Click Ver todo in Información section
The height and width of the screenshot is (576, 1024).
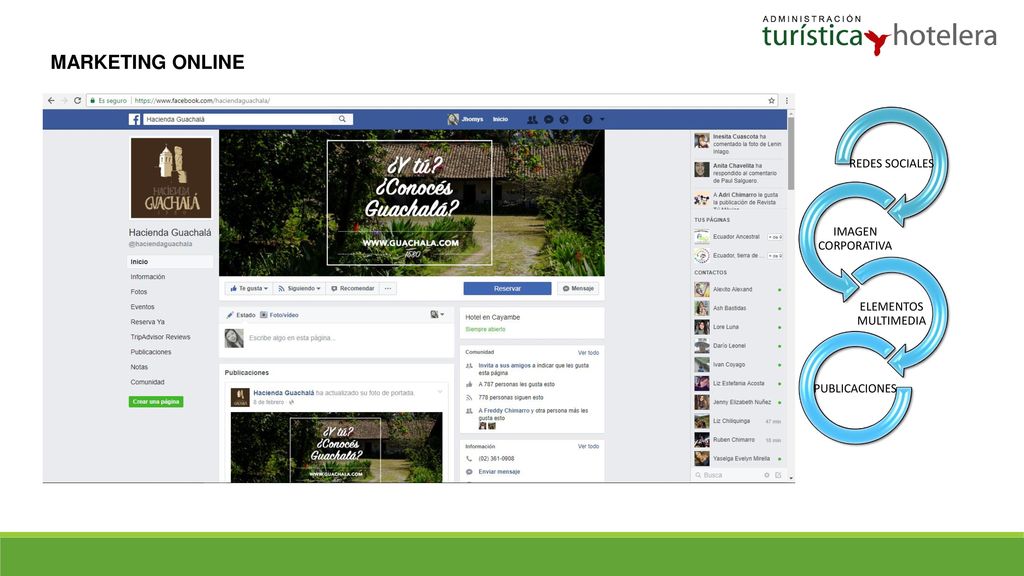coord(588,447)
